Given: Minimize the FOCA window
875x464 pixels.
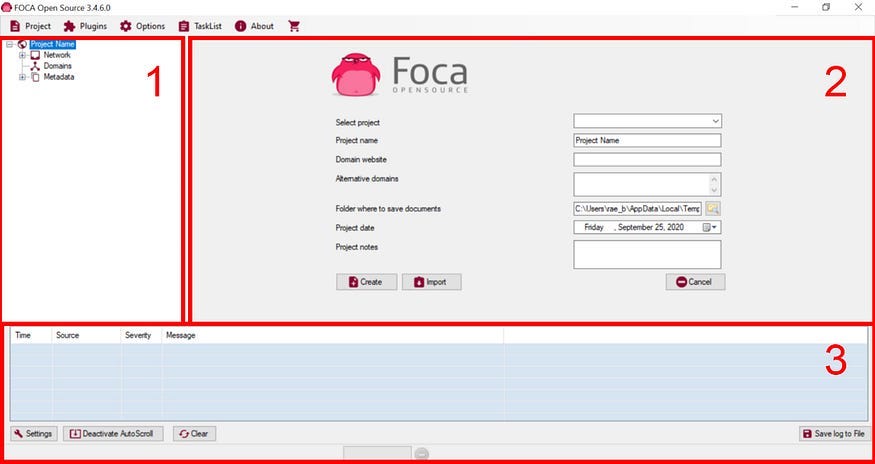Looking at the screenshot, I should 795,7.
